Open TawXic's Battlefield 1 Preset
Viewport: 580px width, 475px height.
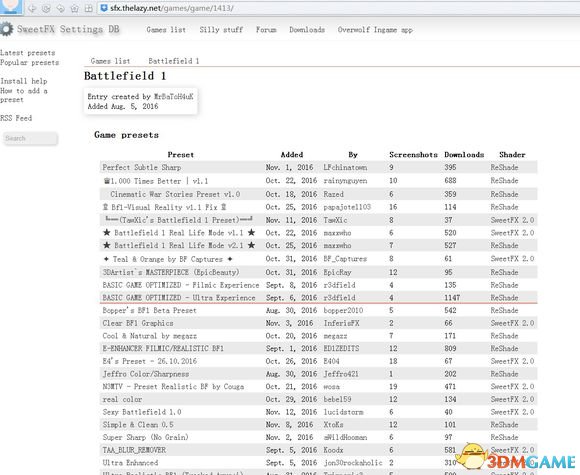179,220
